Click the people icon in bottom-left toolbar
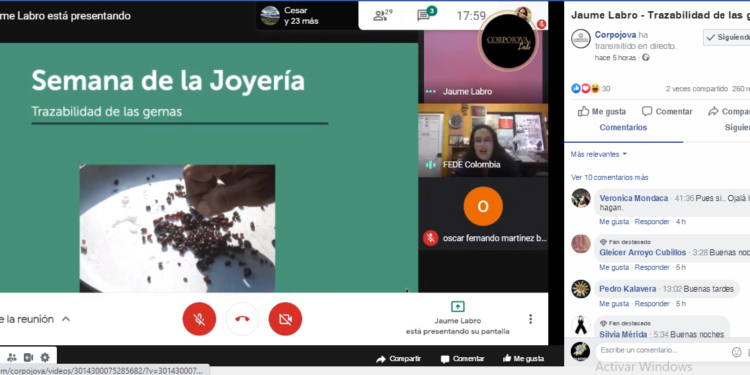 click(x=12, y=357)
